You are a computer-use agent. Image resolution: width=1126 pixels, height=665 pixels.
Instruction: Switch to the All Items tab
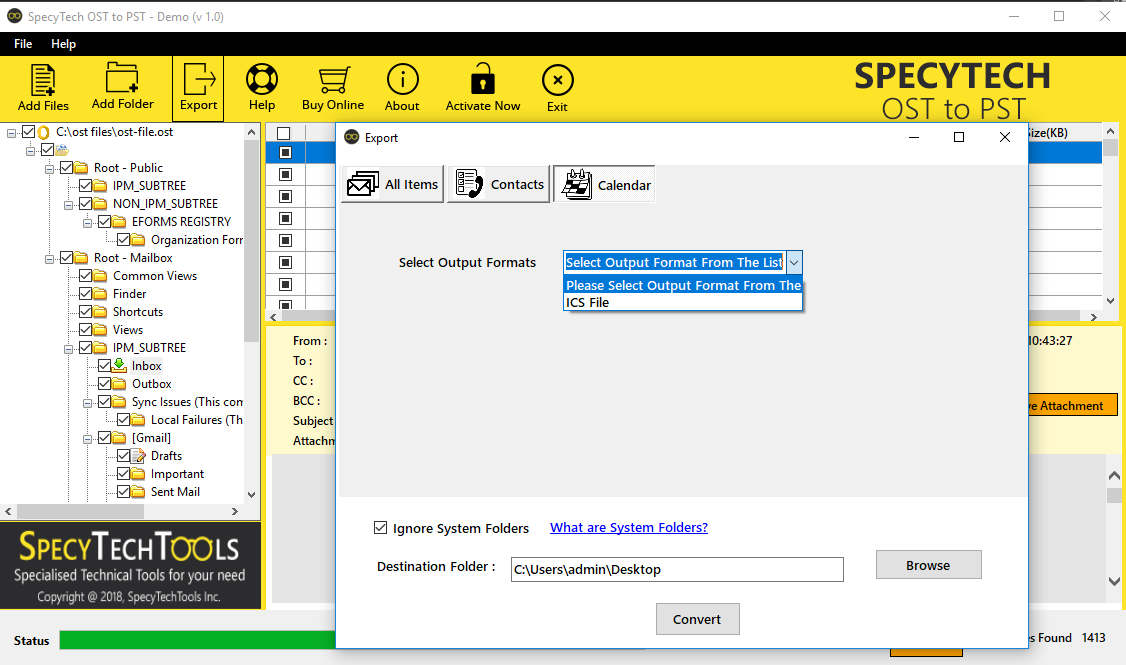(392, 185)
